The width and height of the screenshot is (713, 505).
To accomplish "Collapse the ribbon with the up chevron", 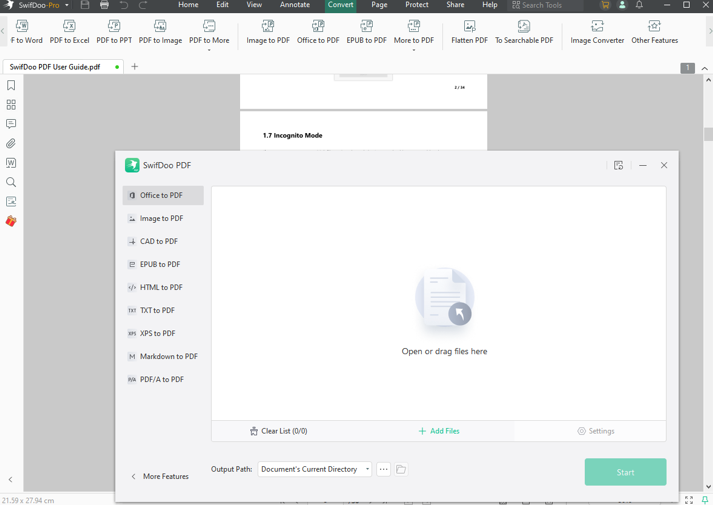I will (x=704, y=68).
